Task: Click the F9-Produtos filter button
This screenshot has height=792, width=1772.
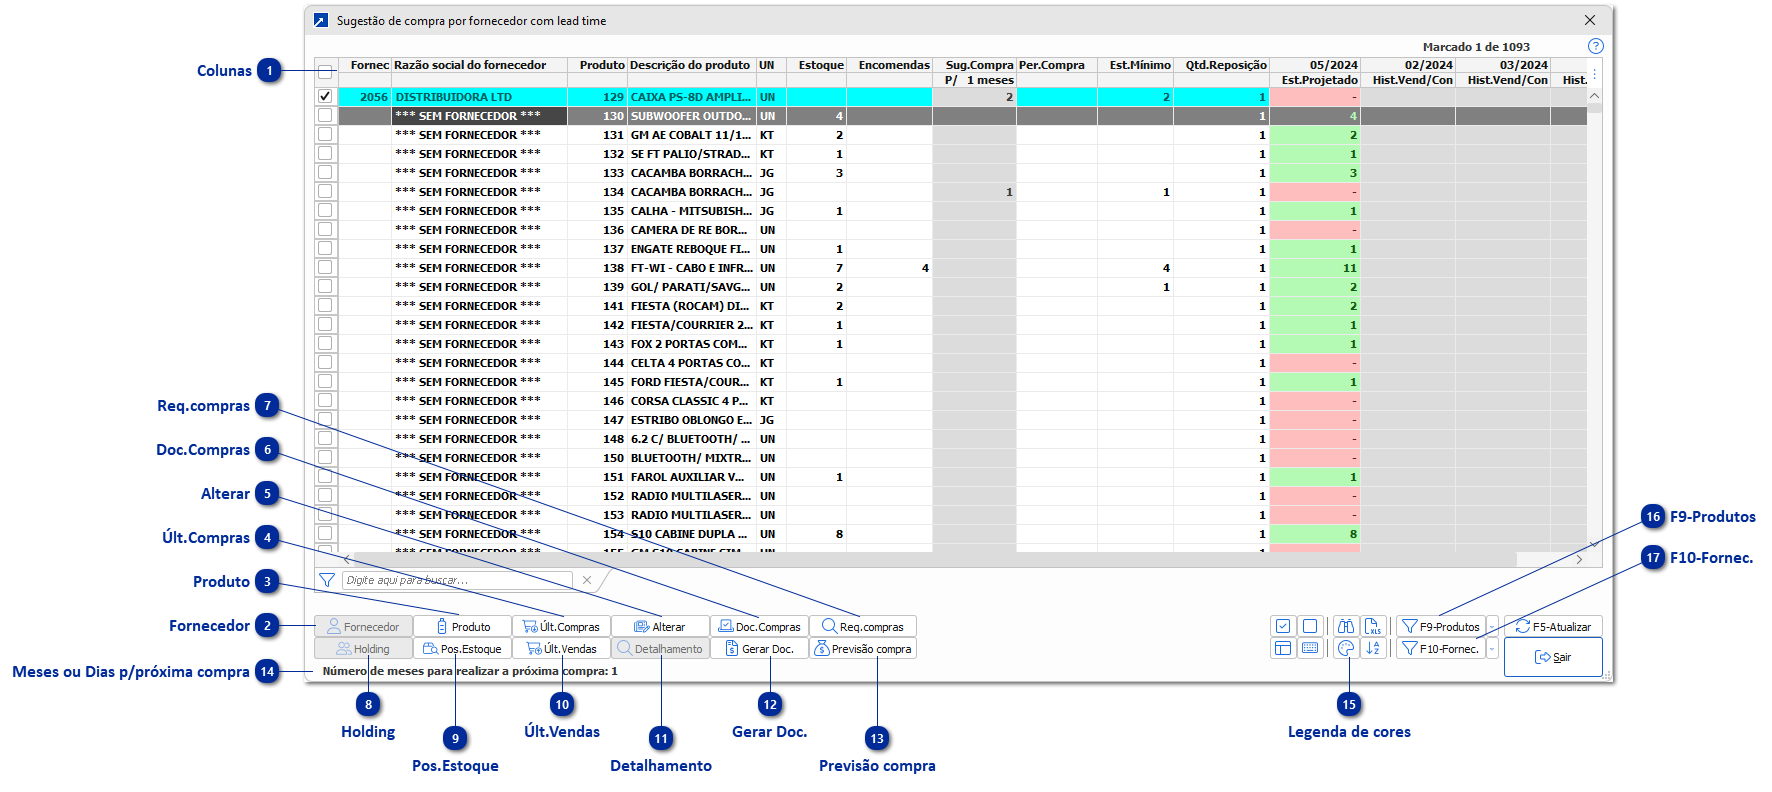Action: pos(1441,627)
